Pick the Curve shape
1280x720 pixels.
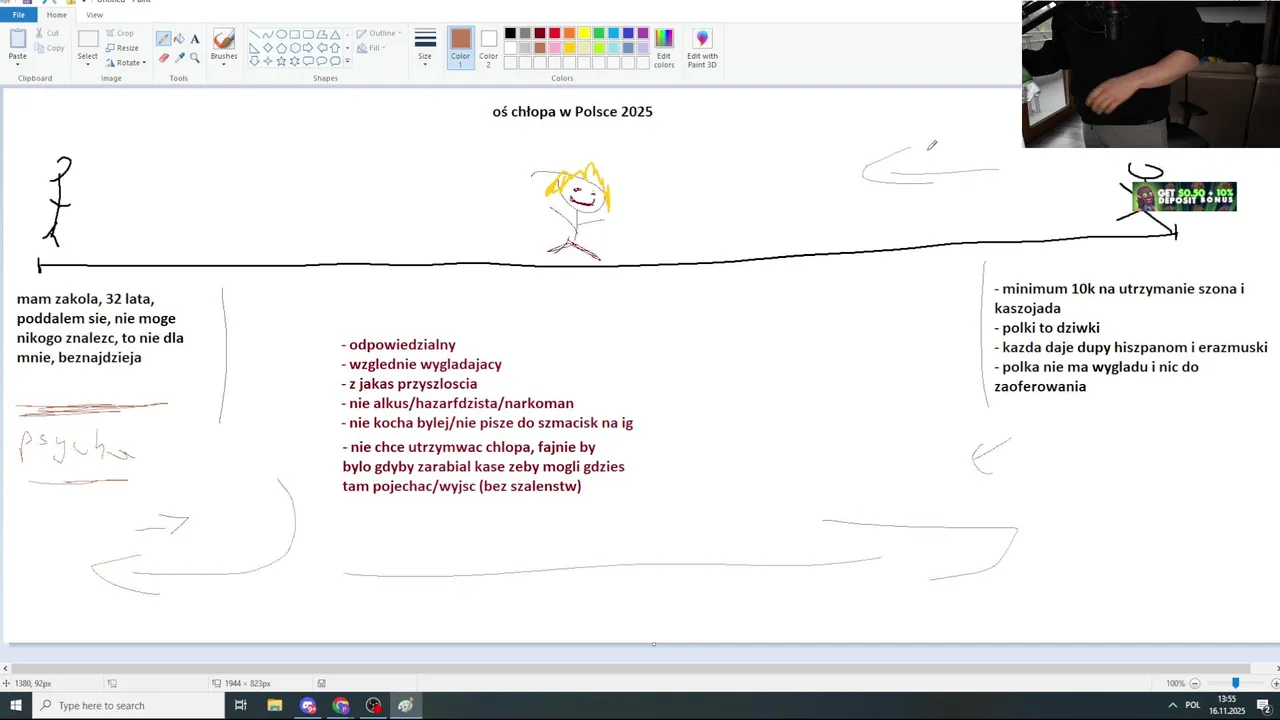[x=268, y=34]
